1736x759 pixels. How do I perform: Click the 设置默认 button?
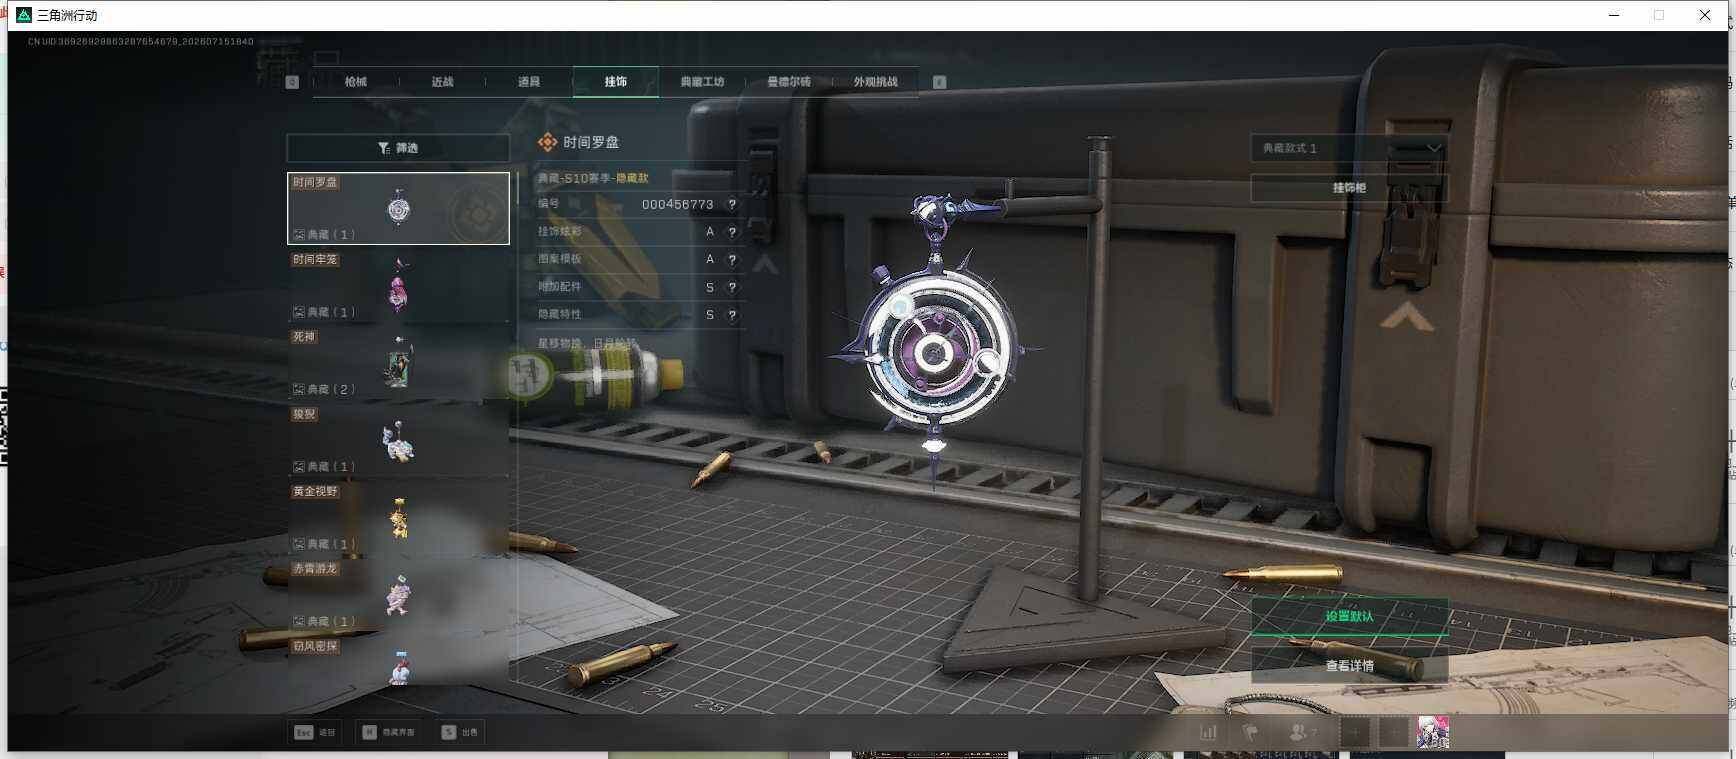click(1349, 616)
